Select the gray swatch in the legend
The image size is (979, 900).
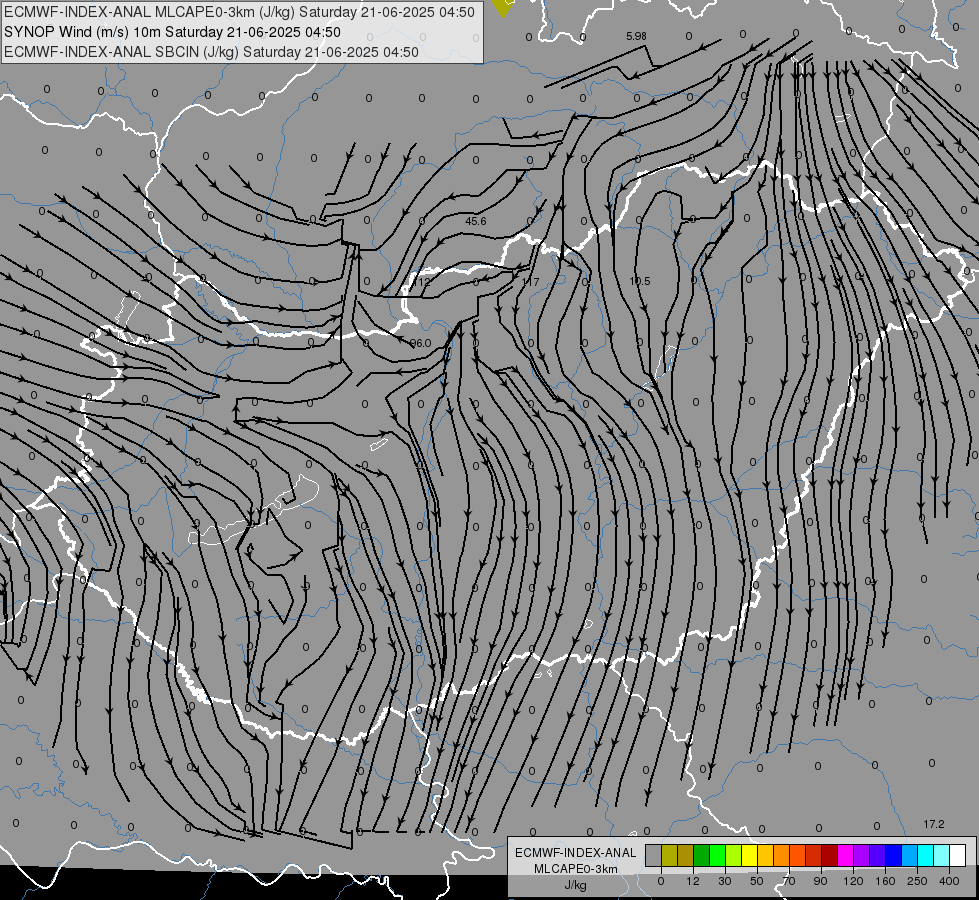[x=653, y=856]
